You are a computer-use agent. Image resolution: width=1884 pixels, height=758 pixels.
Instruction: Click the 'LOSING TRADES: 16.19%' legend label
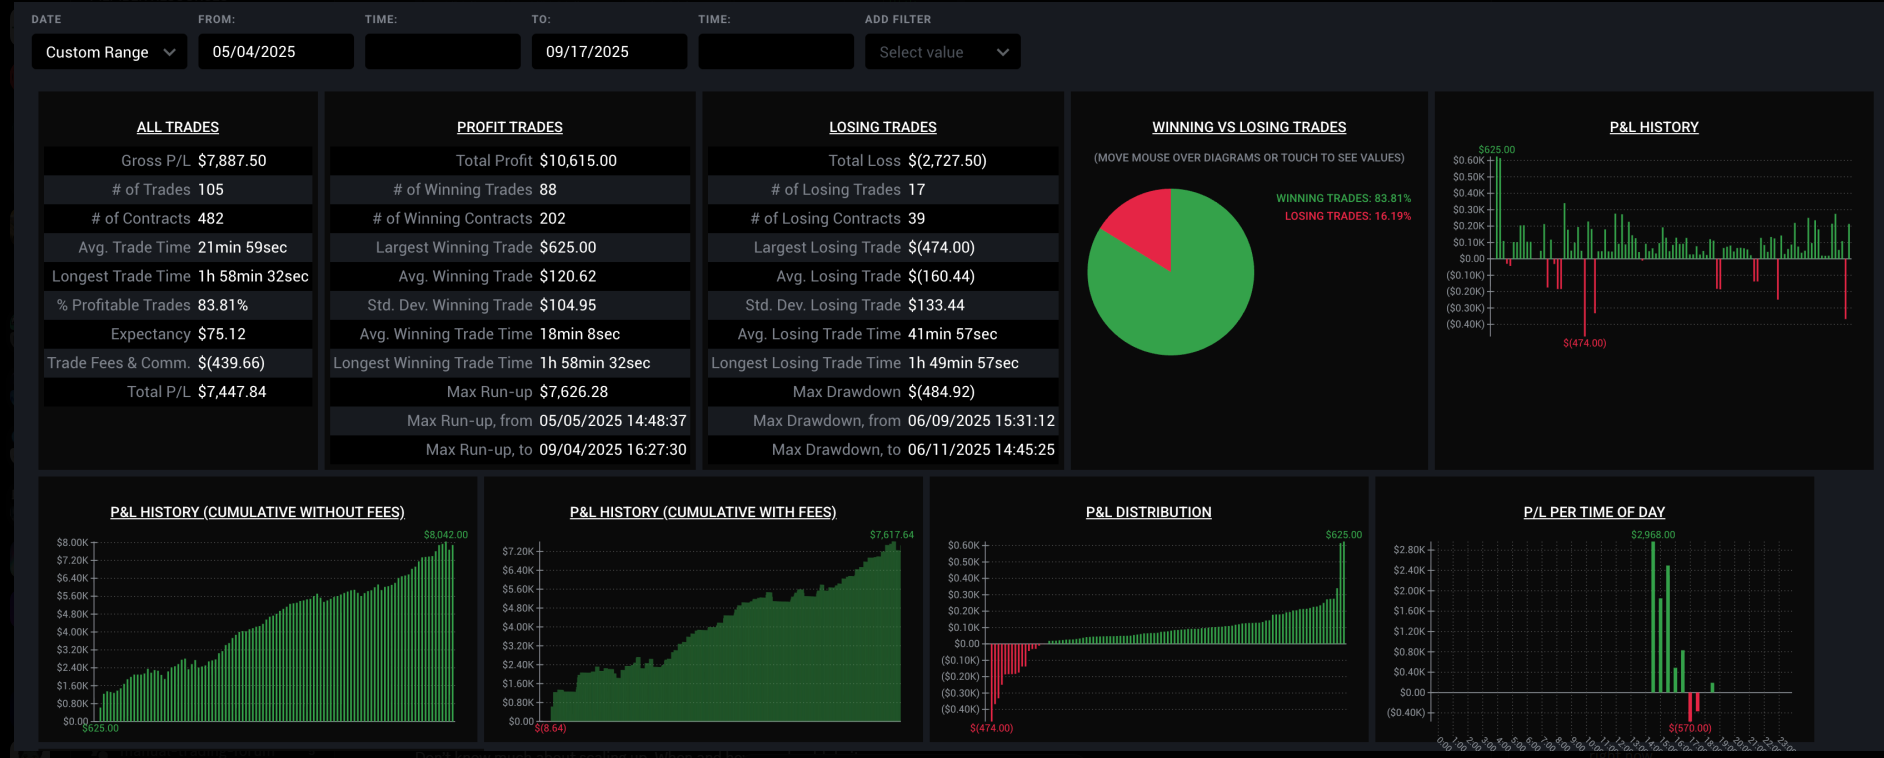(x=1347, y=216)
